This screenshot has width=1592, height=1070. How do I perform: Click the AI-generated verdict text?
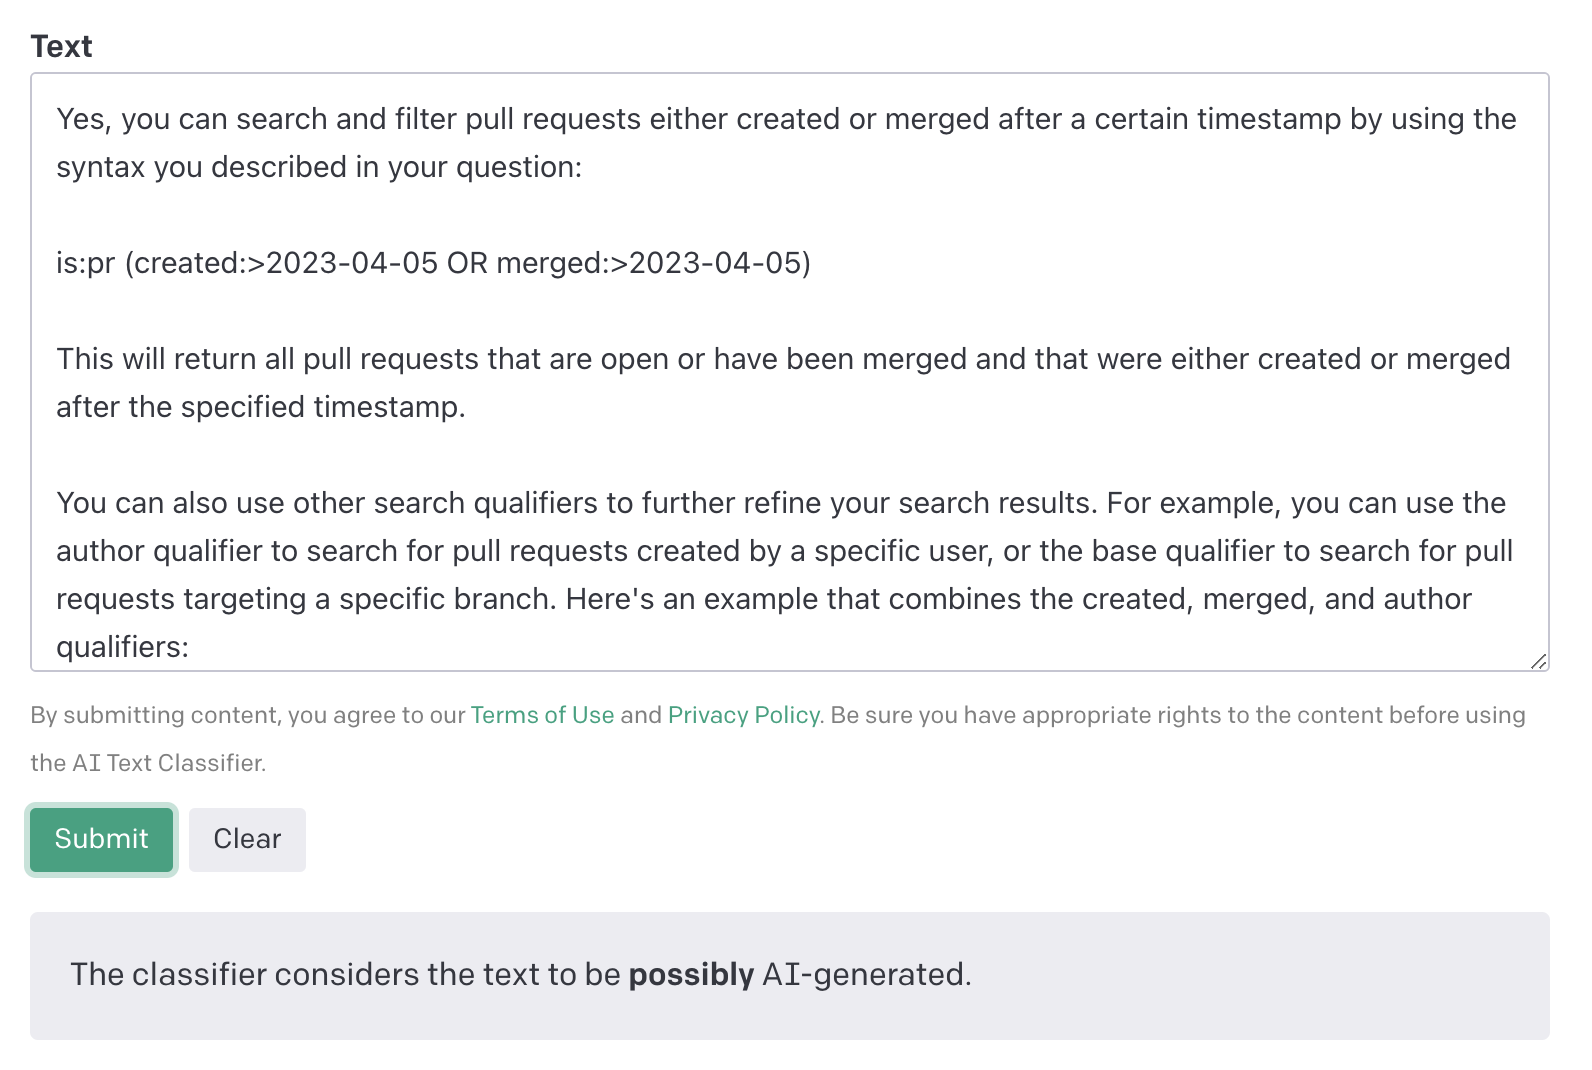pyautogui.click(x=865, y=974)
